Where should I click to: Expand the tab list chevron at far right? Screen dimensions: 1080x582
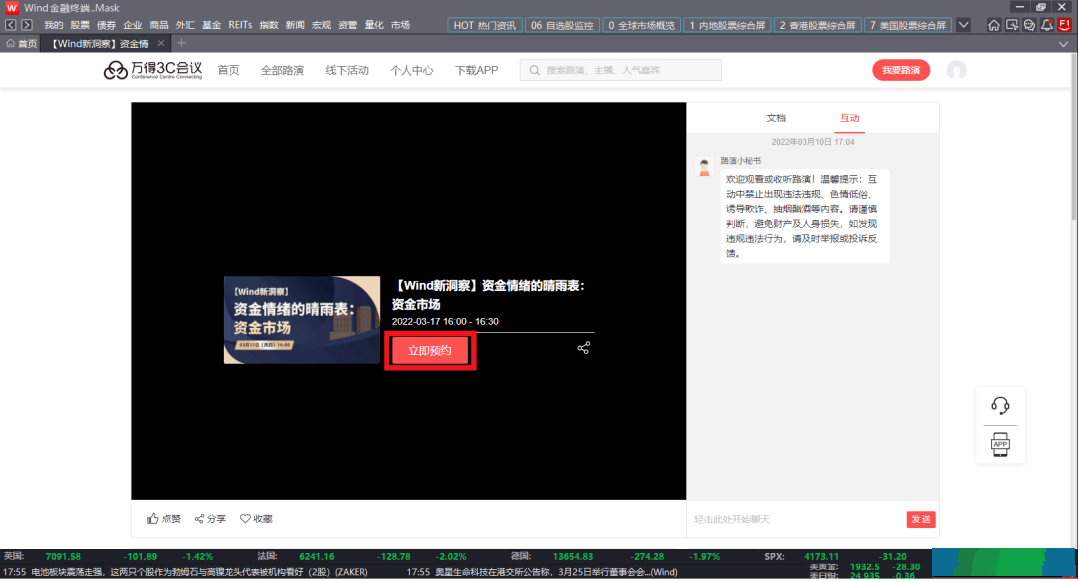coord(1063,44)
